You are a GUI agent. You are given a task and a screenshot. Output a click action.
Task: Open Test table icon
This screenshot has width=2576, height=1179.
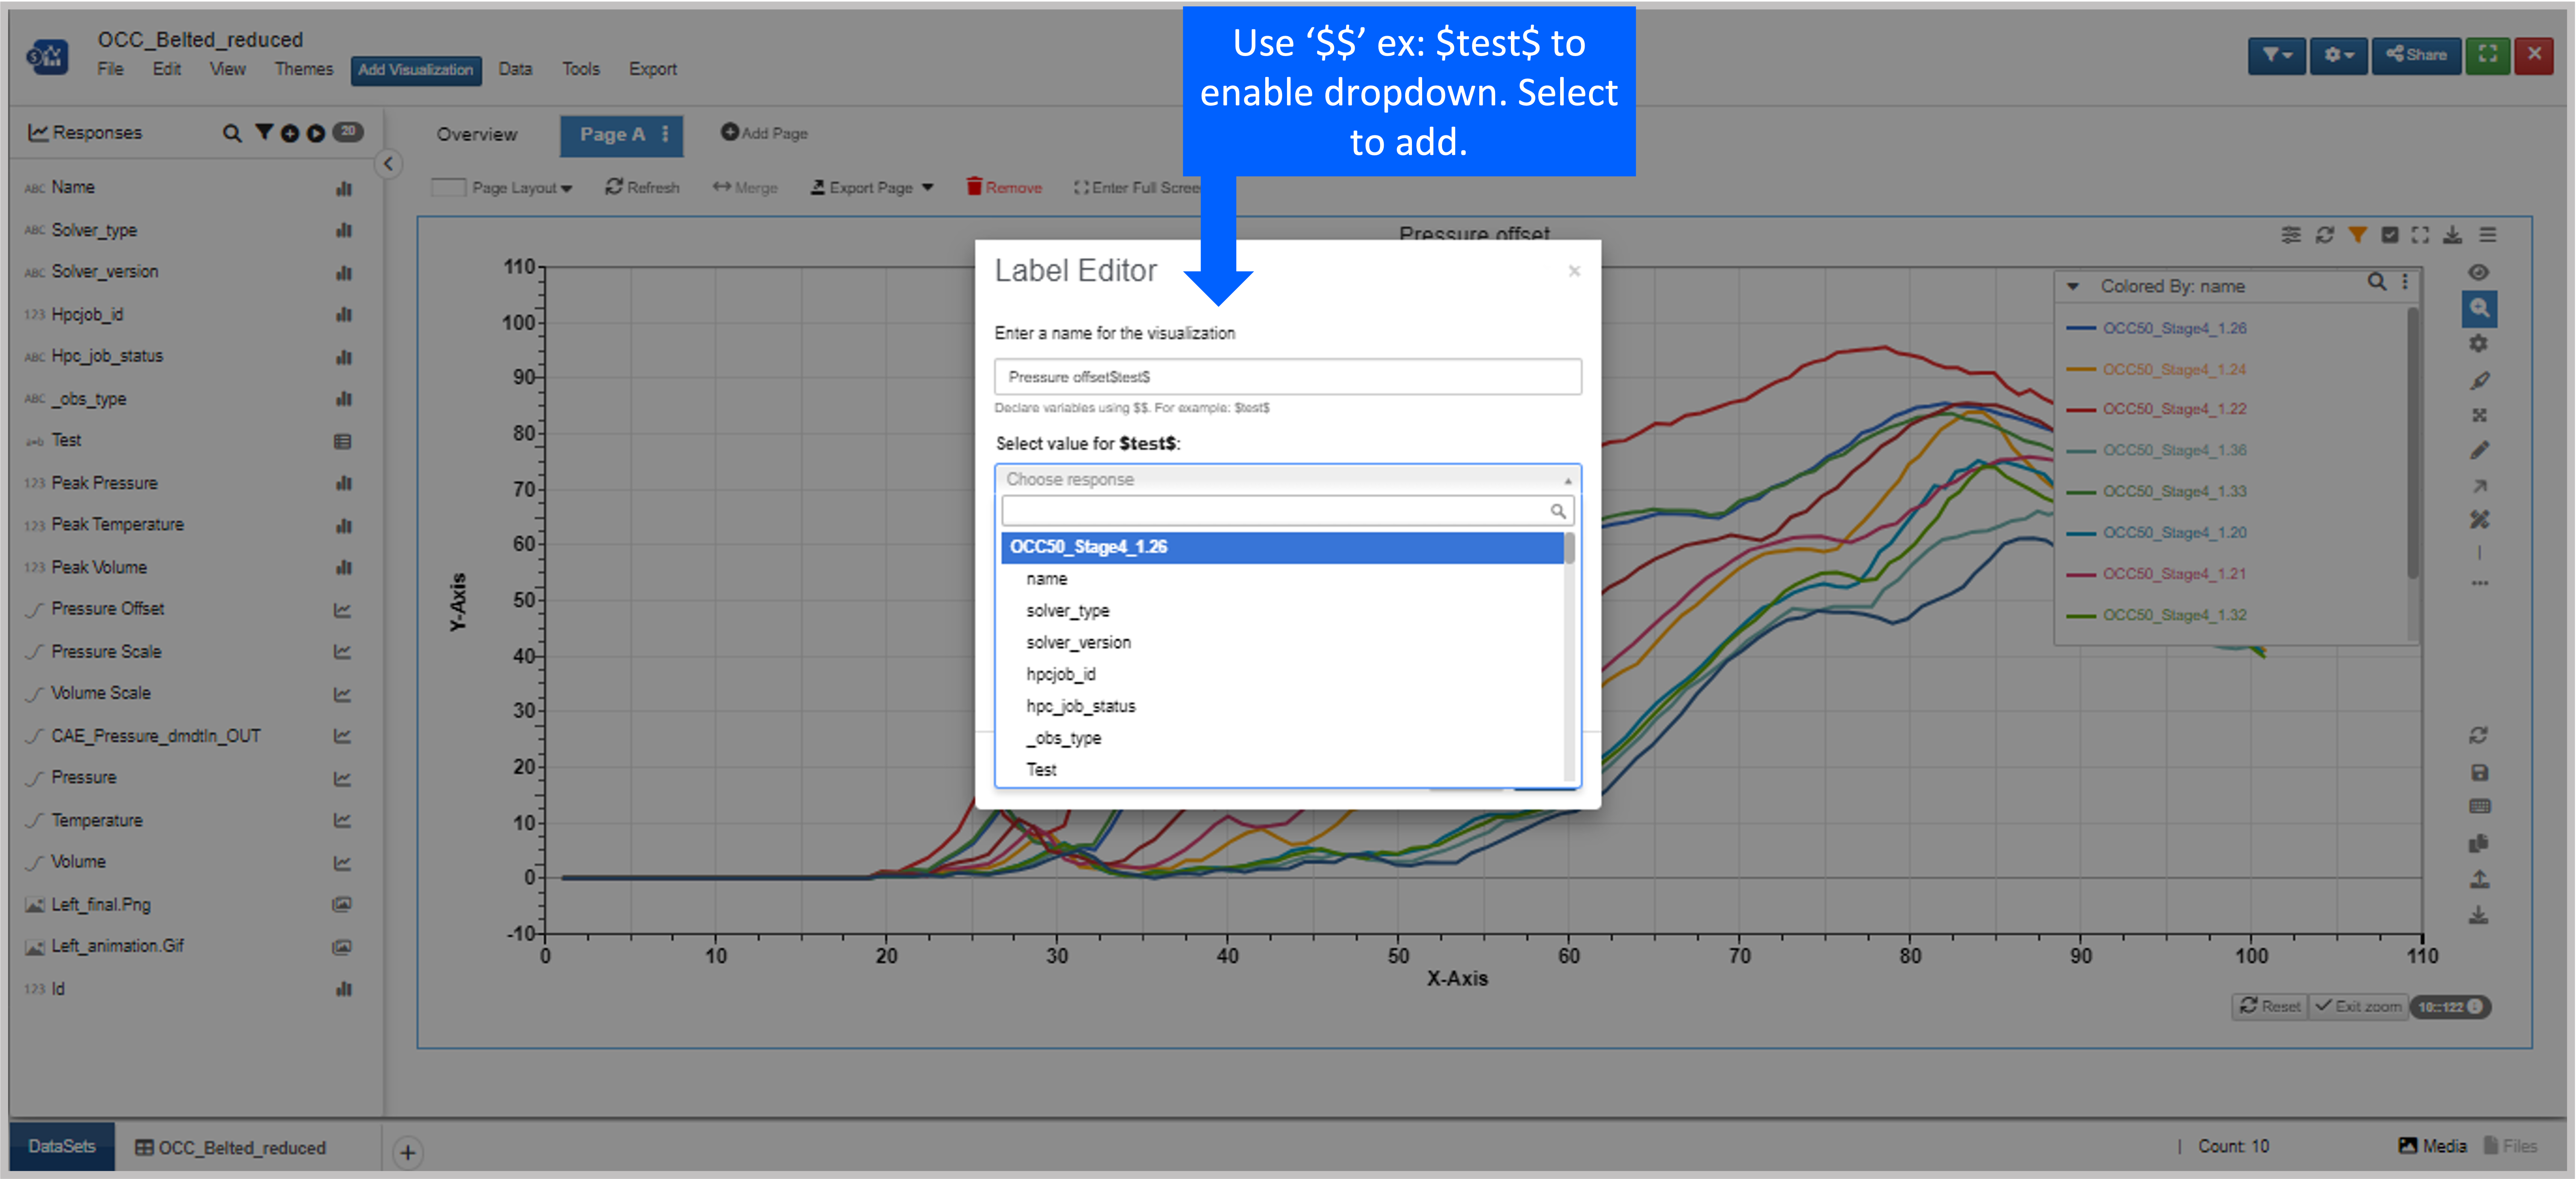[x=342, y=441]
